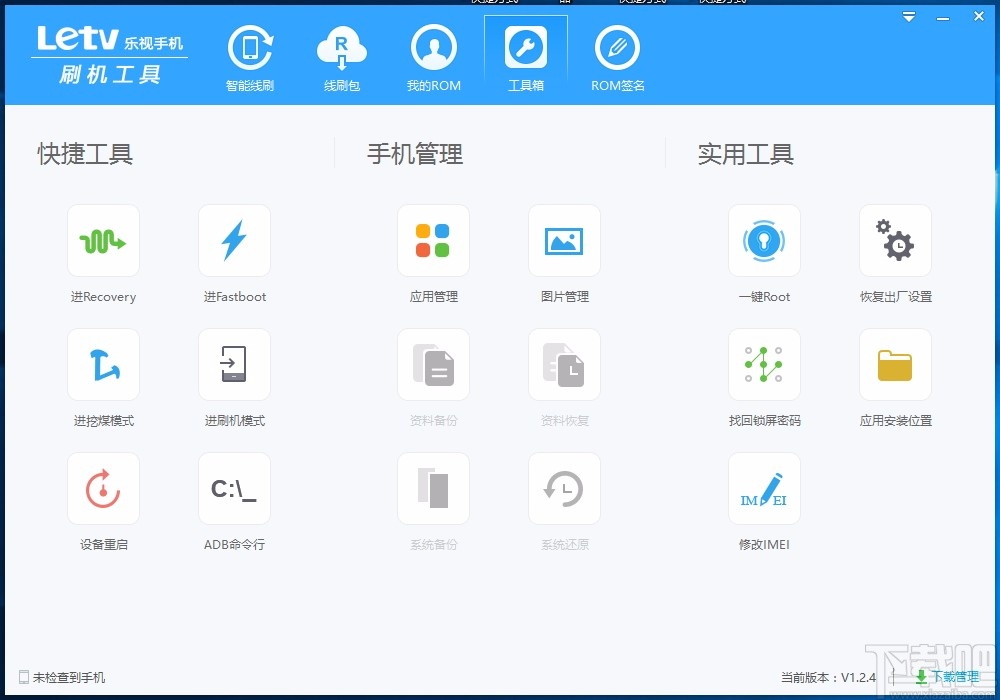Launch the ADB命令行 tool
This screenshot has width=1000, height=700.
pyautogui.click(x=234, y=489)
